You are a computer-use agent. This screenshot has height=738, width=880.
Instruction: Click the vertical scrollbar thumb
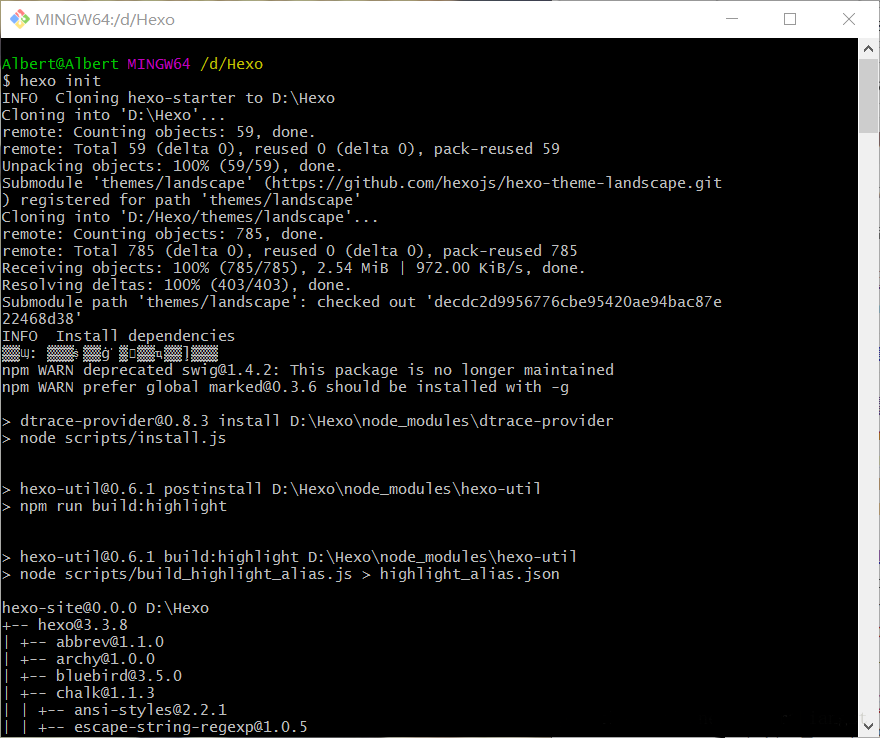point(868,95)
